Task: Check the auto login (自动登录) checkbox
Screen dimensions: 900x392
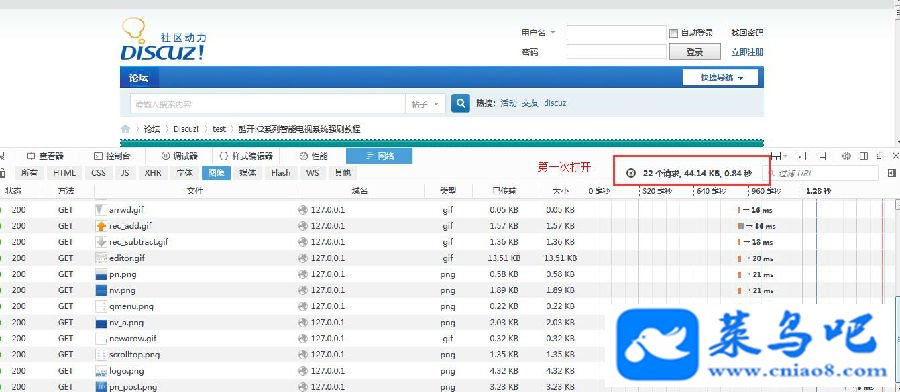Action: click(x=674, y=33)
